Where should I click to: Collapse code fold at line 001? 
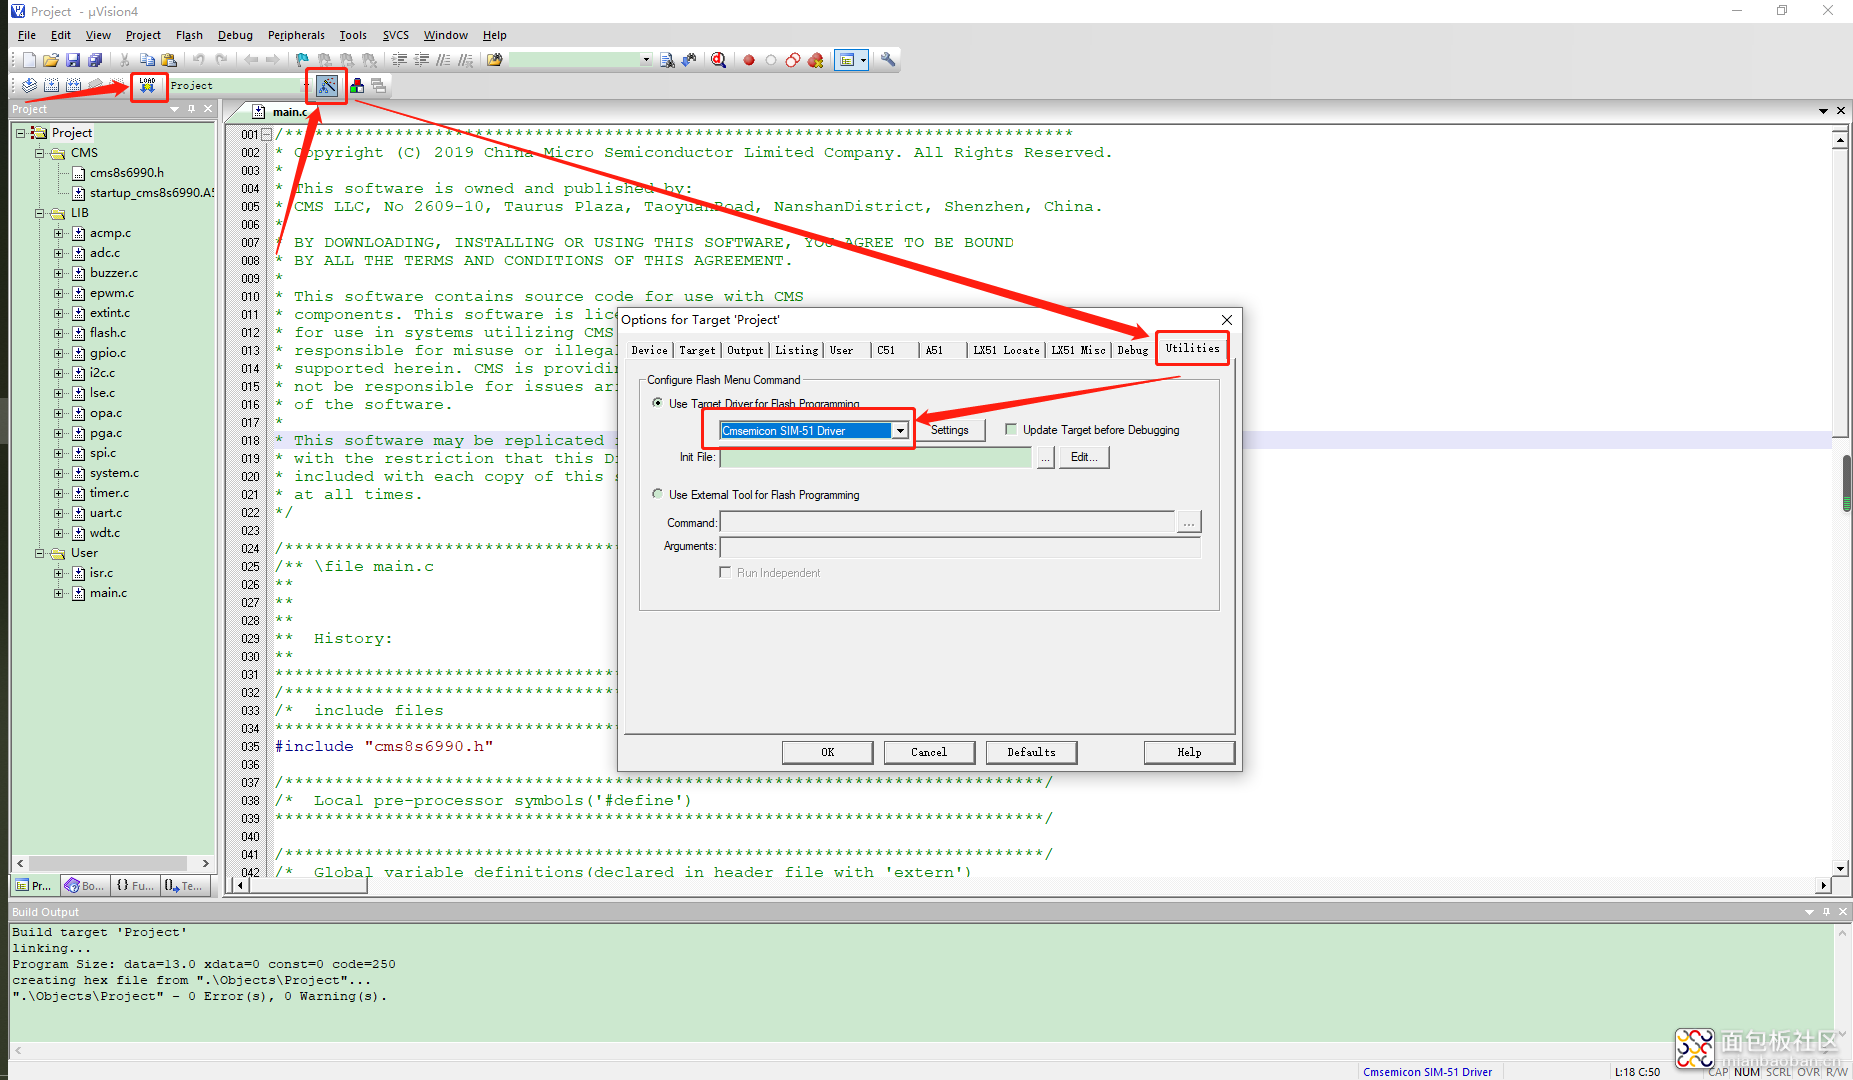[267, 134]
